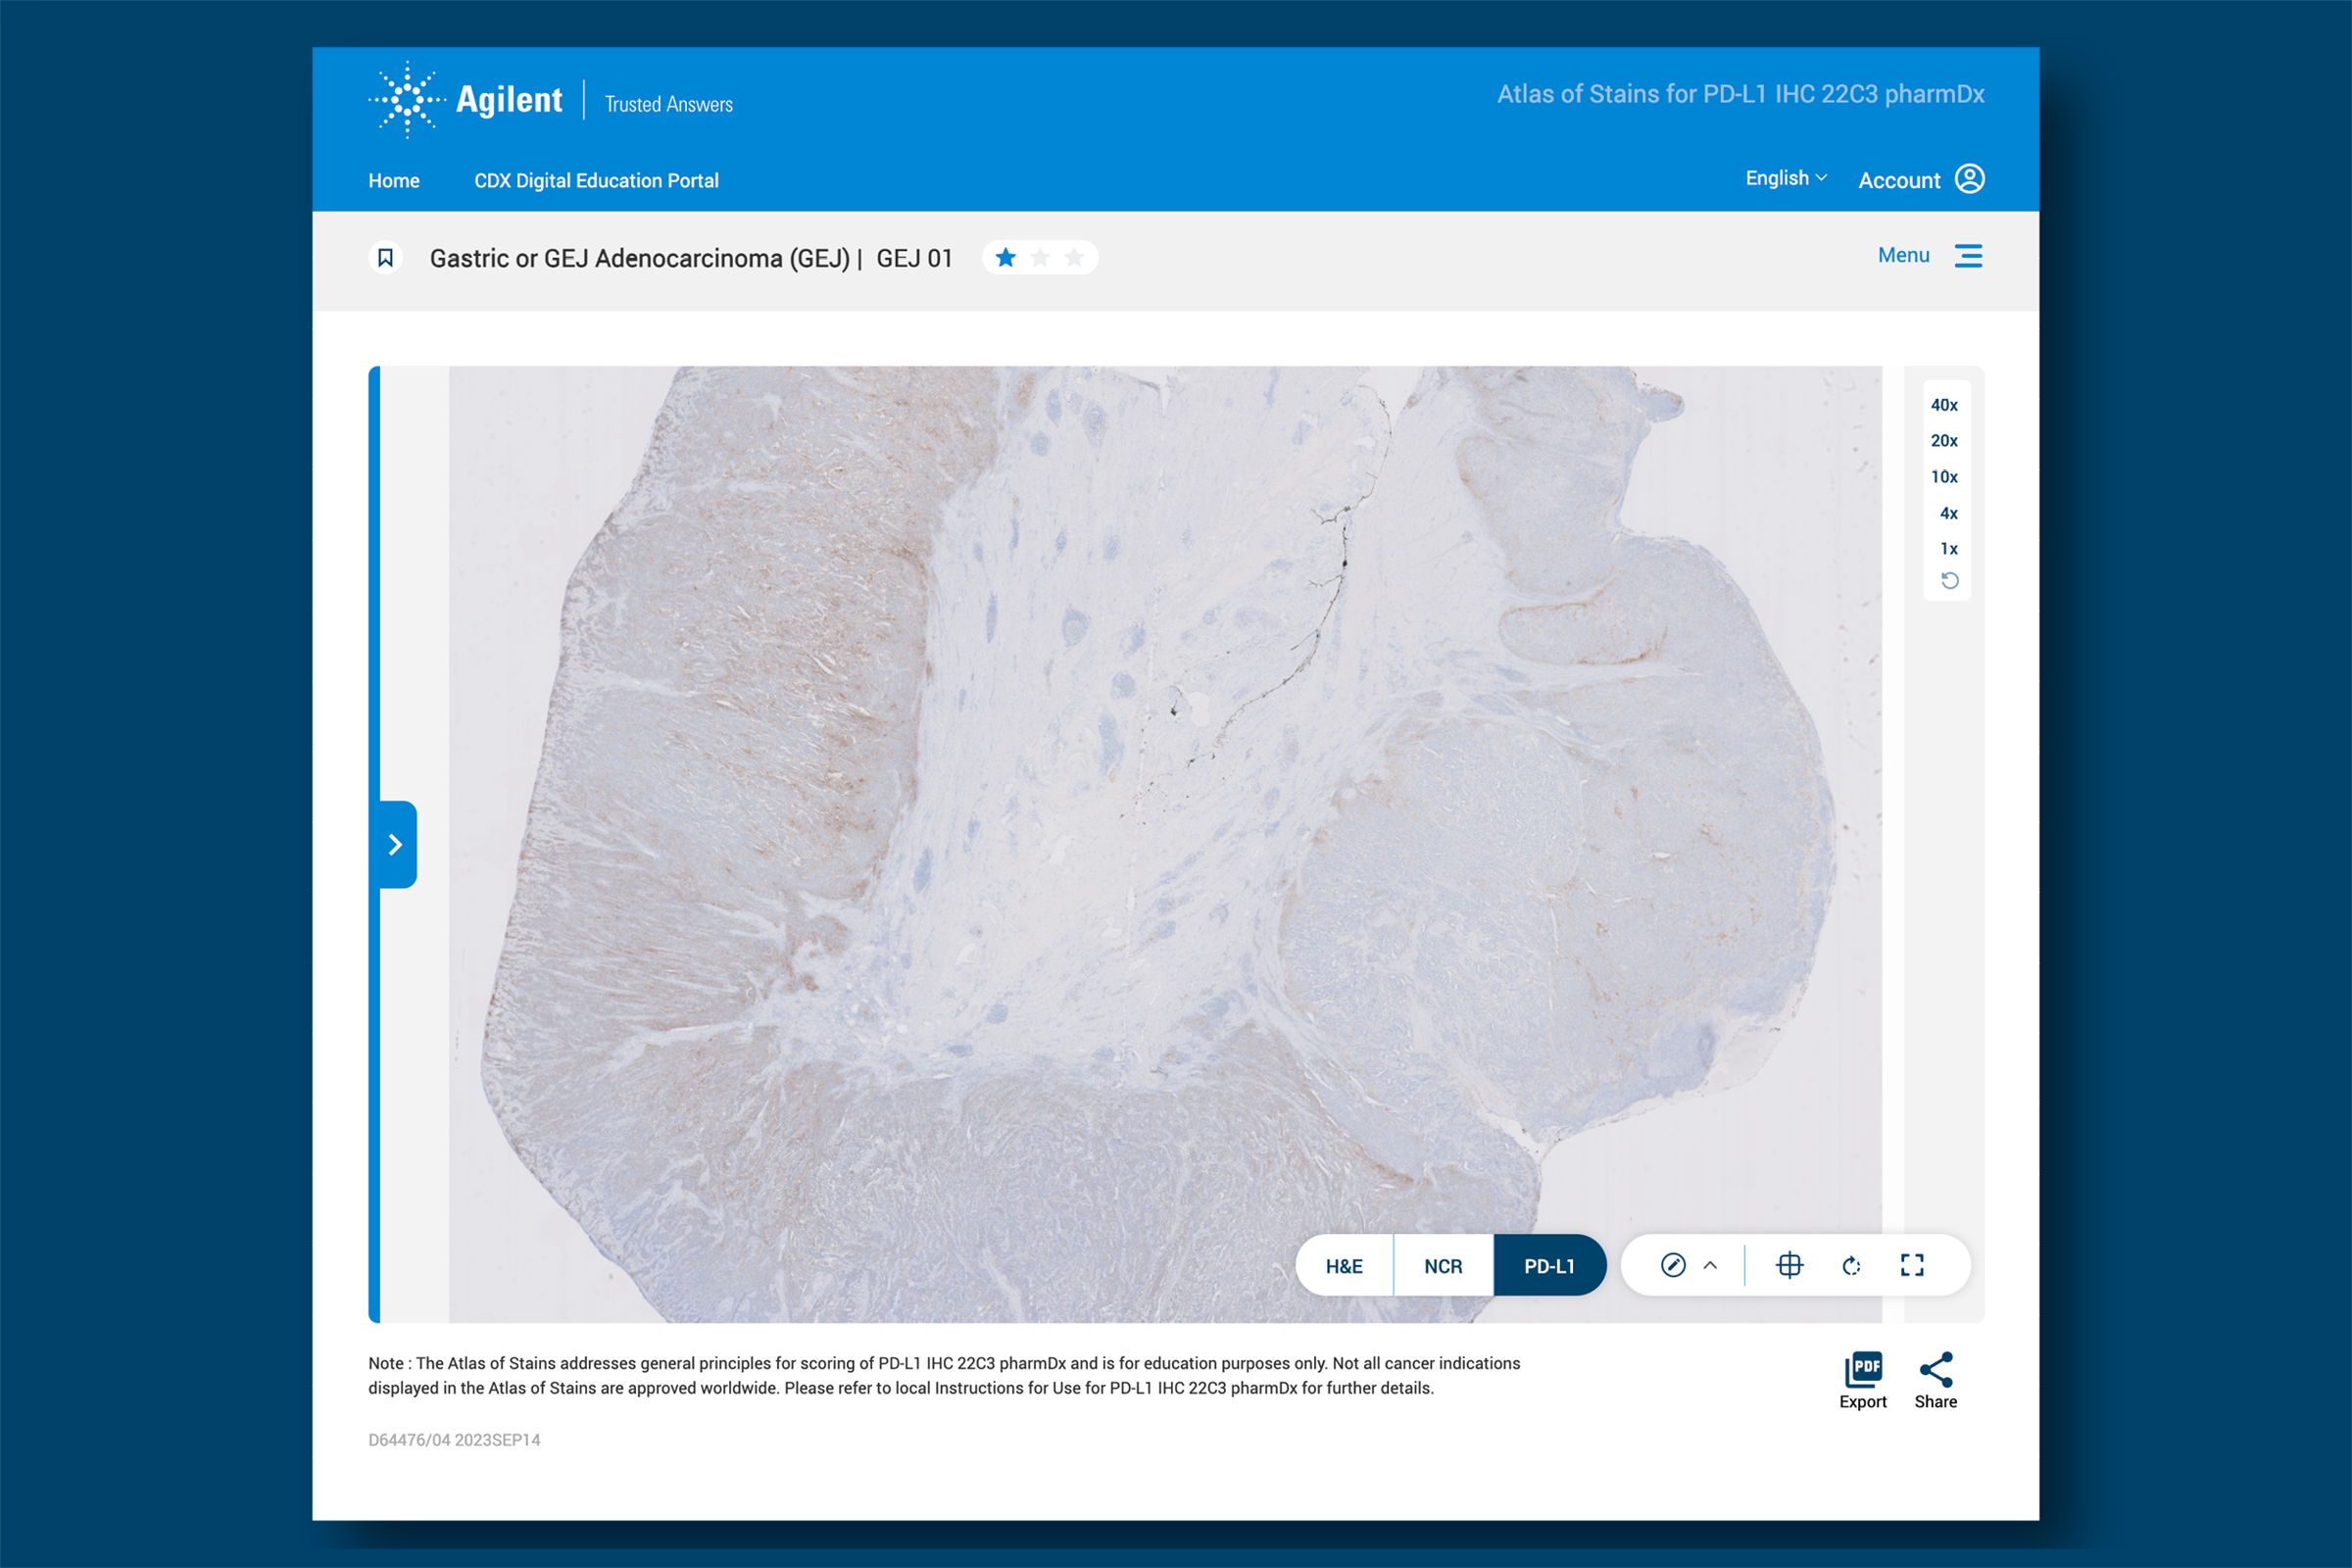The image size is (2352, 1568).
Task: Enter fullscreen viewer mode
Action: (x=1912, y=1265)
